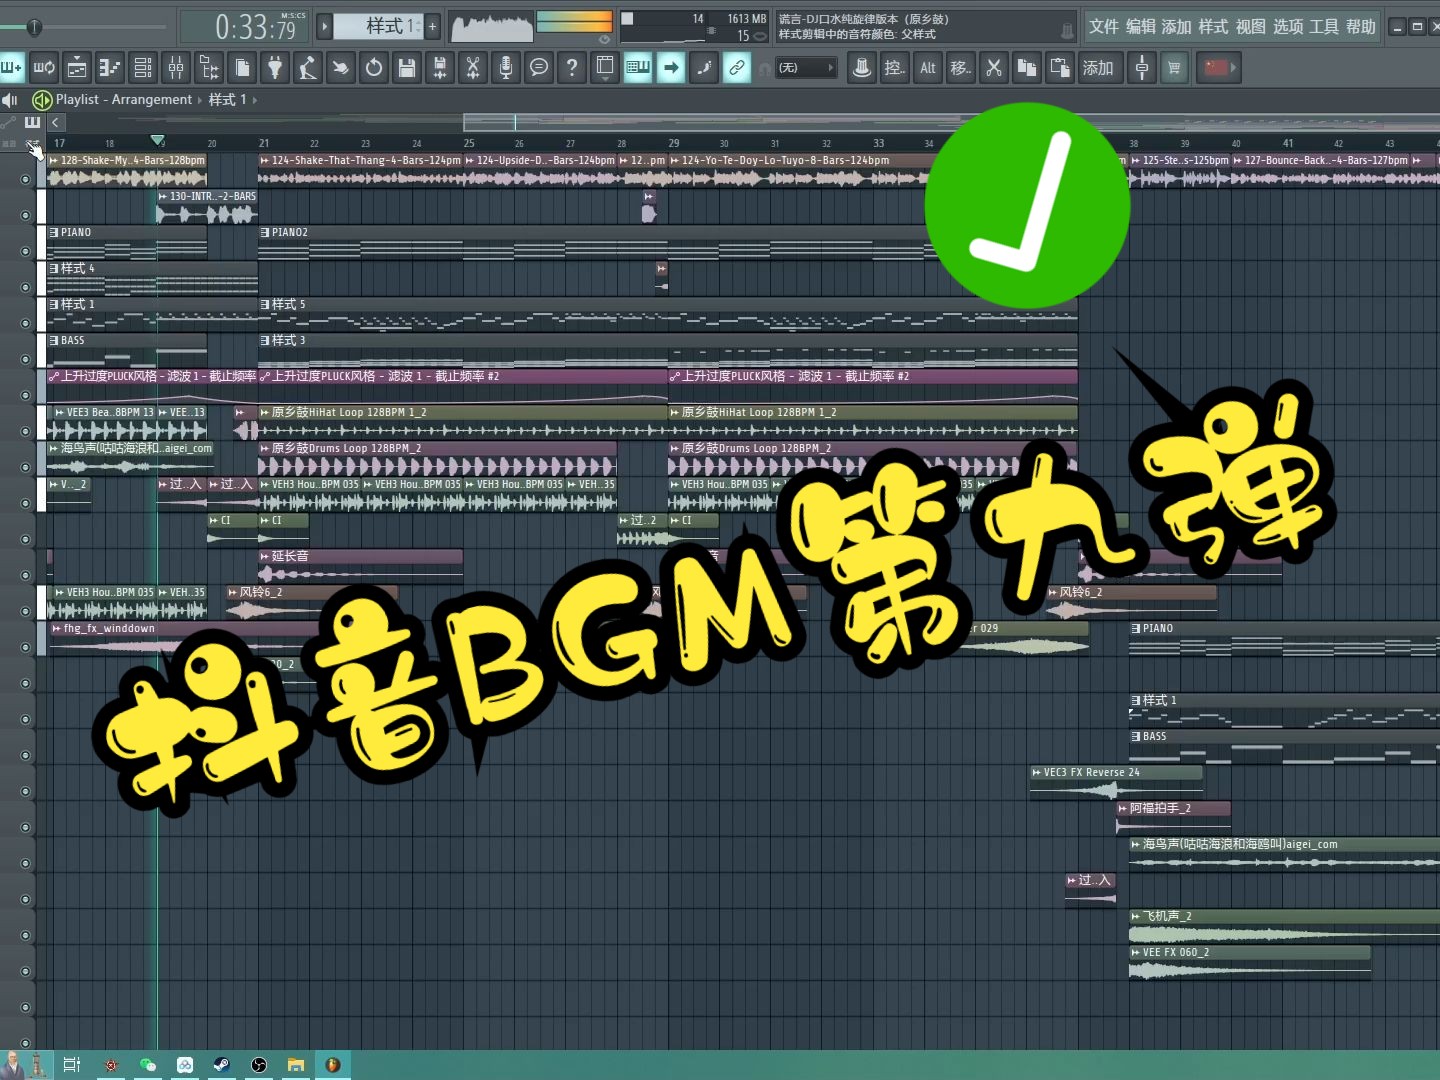
Task: Click the main tempo slider knob
Action: click(34, 27)
